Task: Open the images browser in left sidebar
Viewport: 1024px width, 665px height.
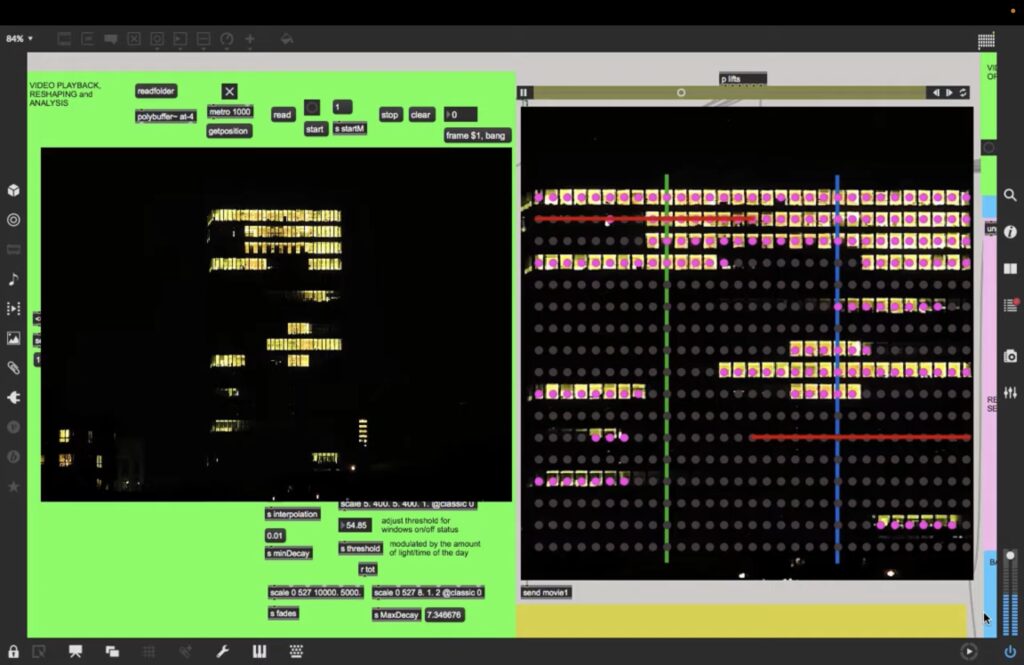Action: pos(14,338)
